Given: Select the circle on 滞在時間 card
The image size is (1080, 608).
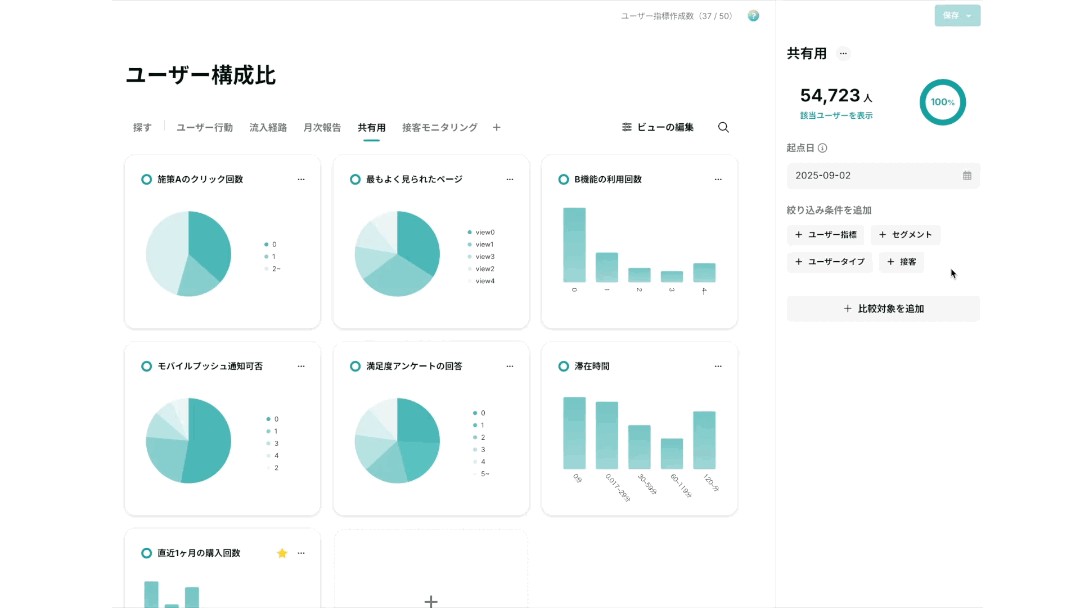Looking at the screenshot, I should (563, 366).
